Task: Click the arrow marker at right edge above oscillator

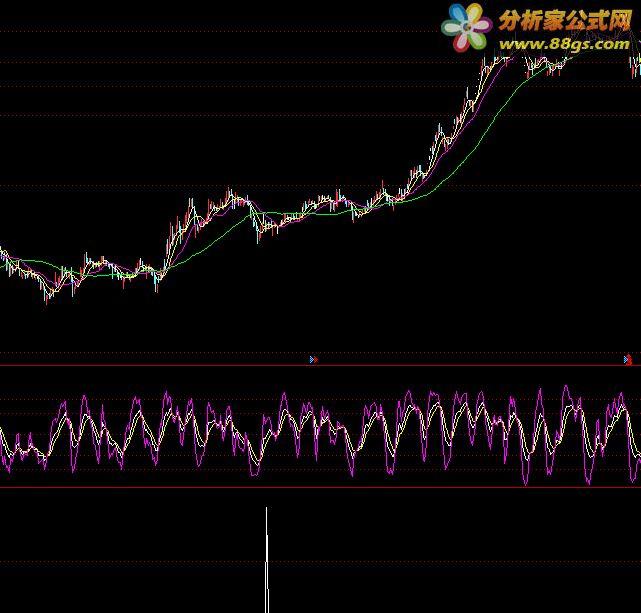Action: coord(628,360)
